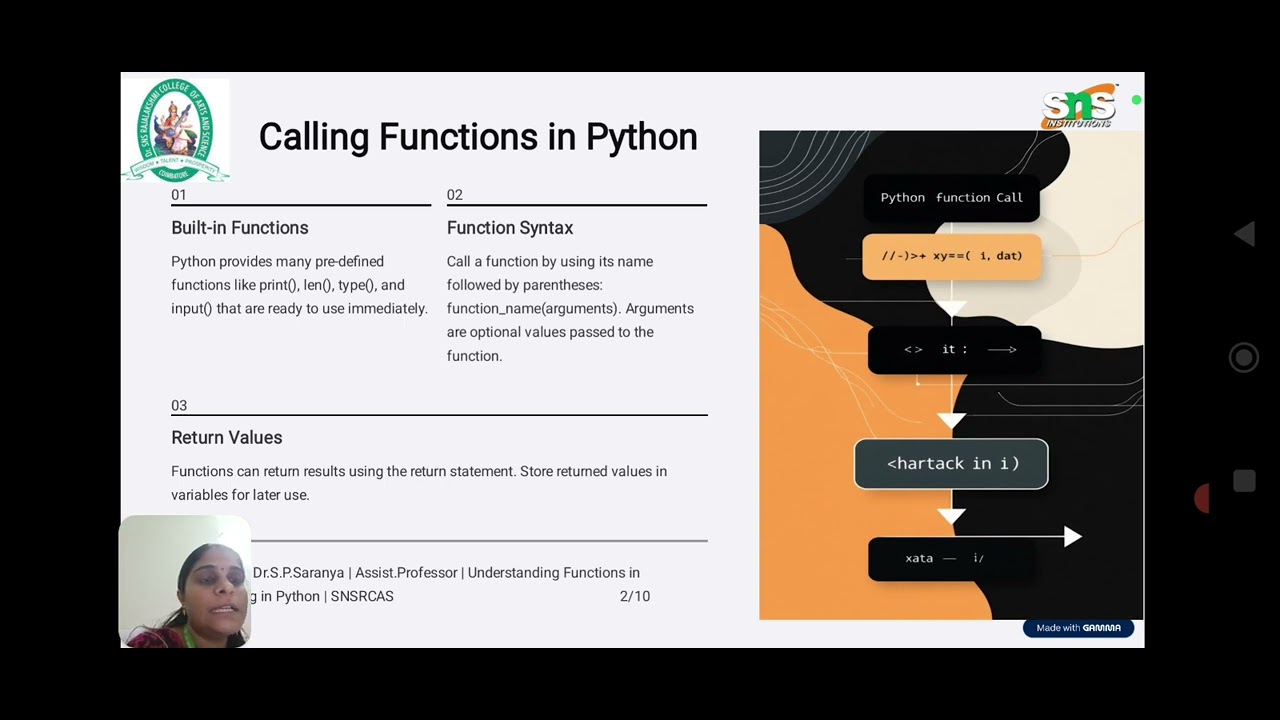Click the slide number 2/10

click(635, 596)
